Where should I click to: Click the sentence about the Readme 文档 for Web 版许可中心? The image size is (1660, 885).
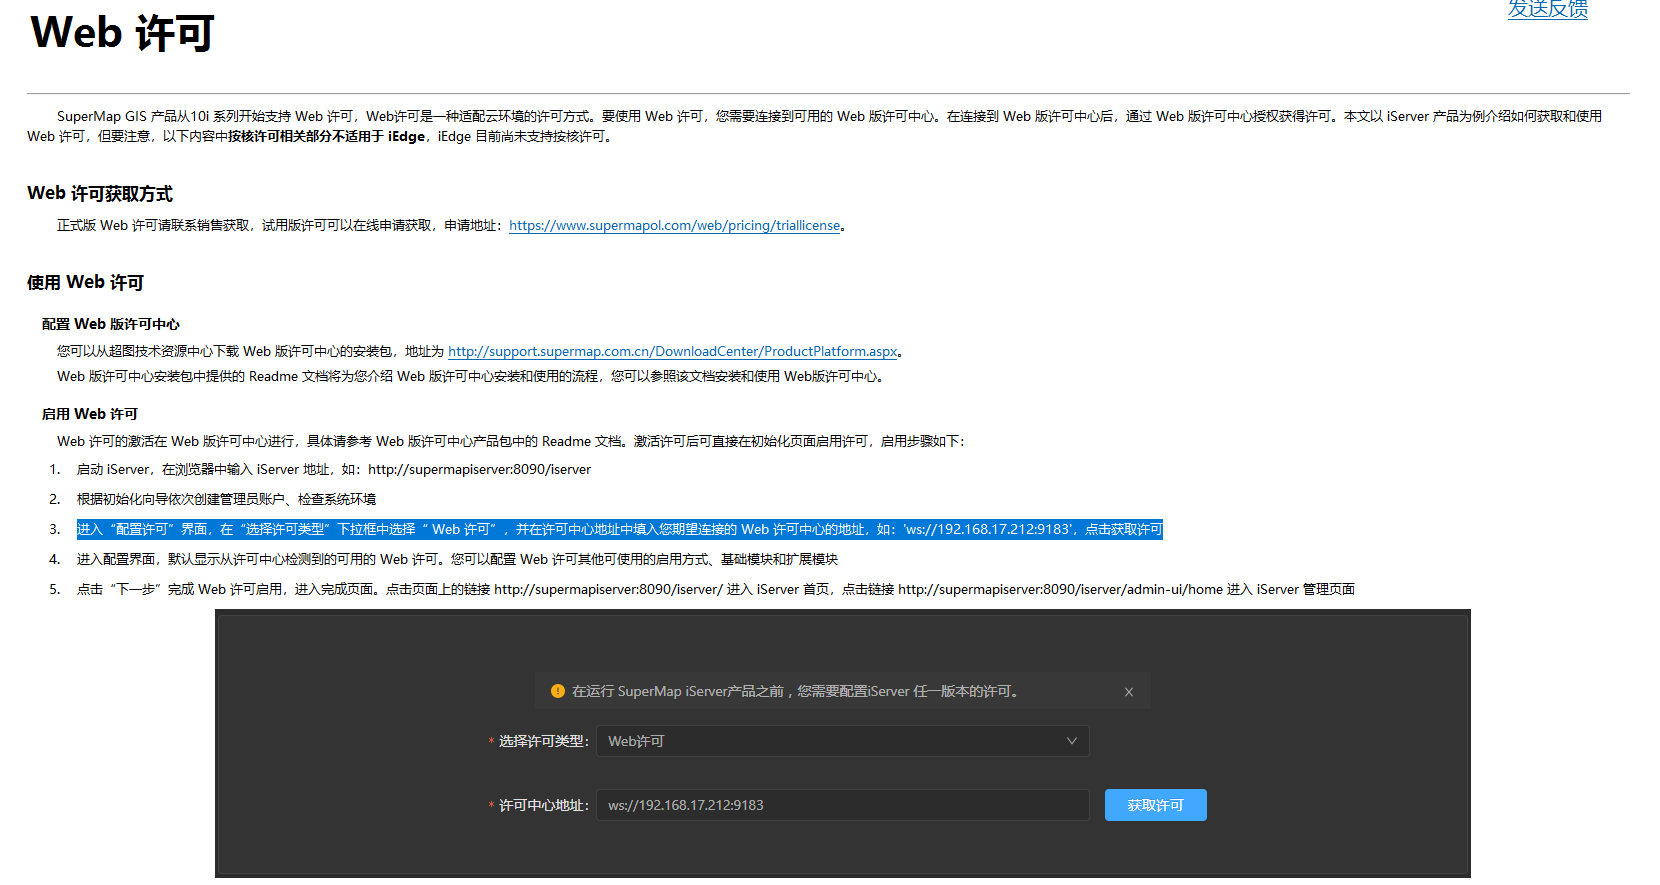click(x=470, y=377)
